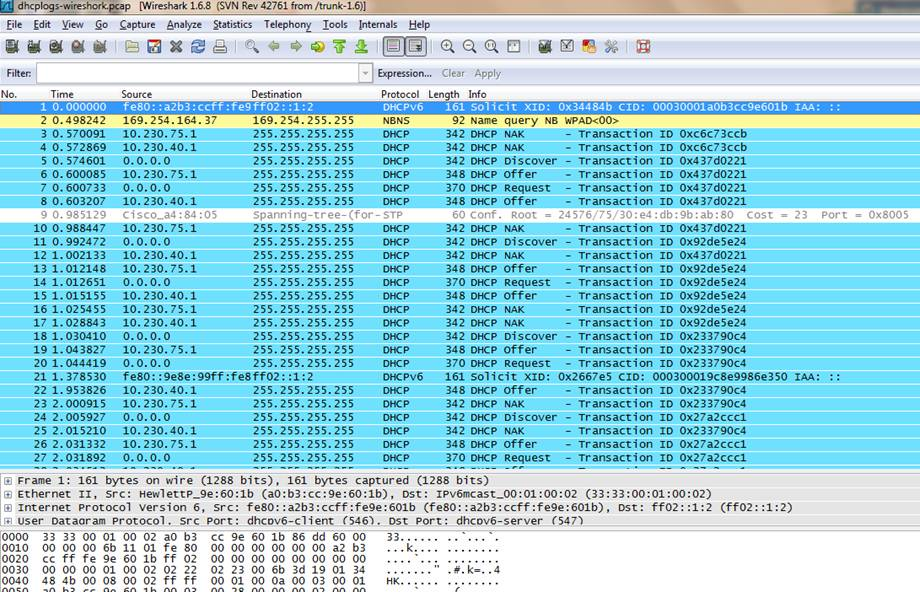This screenshot has width=920, height=592.
Task: Edit display filters icon
Action: (567, 46)
